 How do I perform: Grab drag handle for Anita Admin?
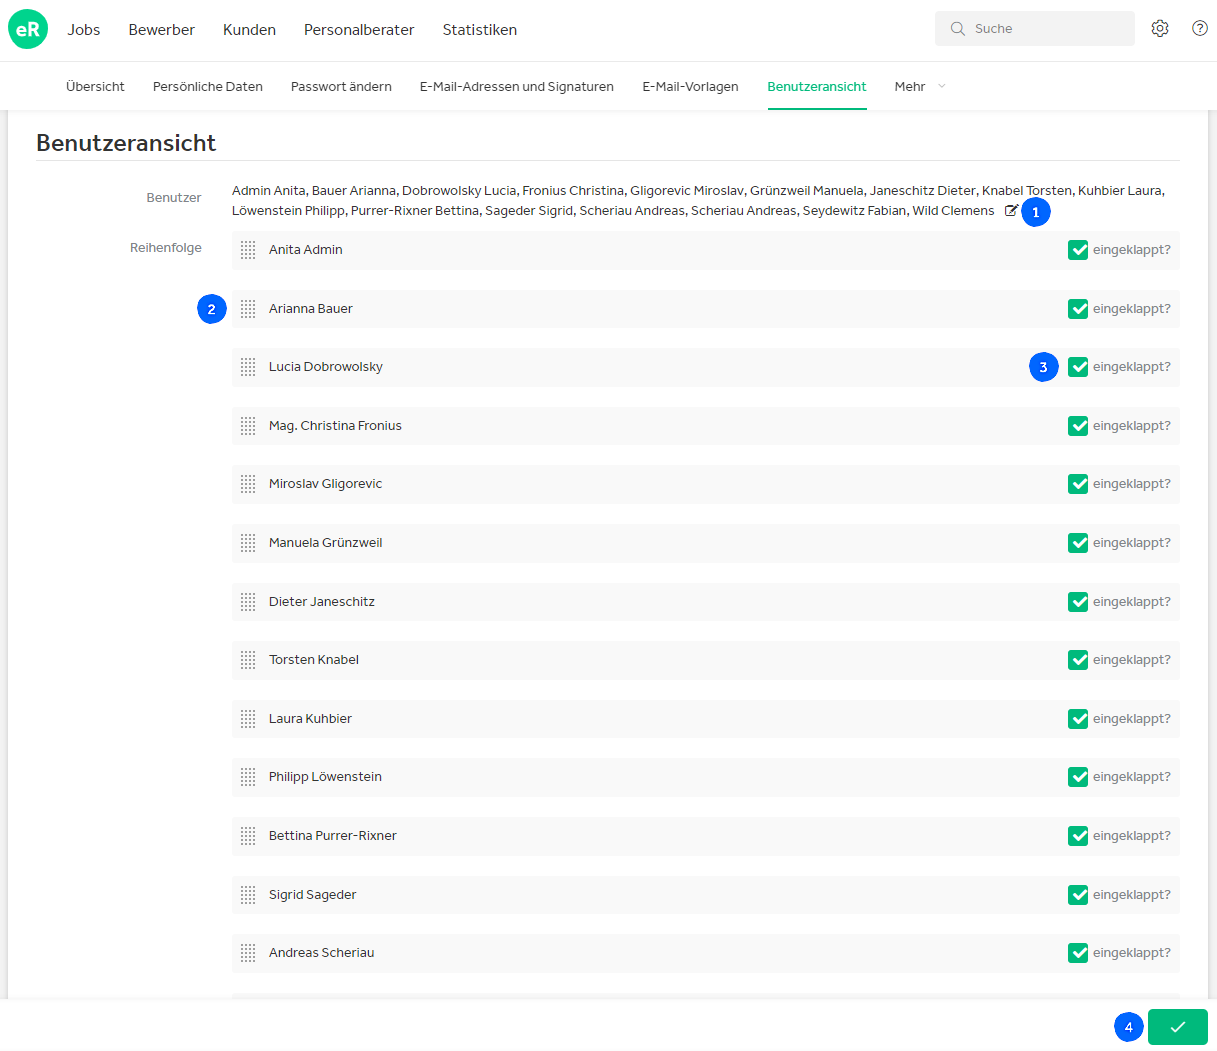(248, 250)
